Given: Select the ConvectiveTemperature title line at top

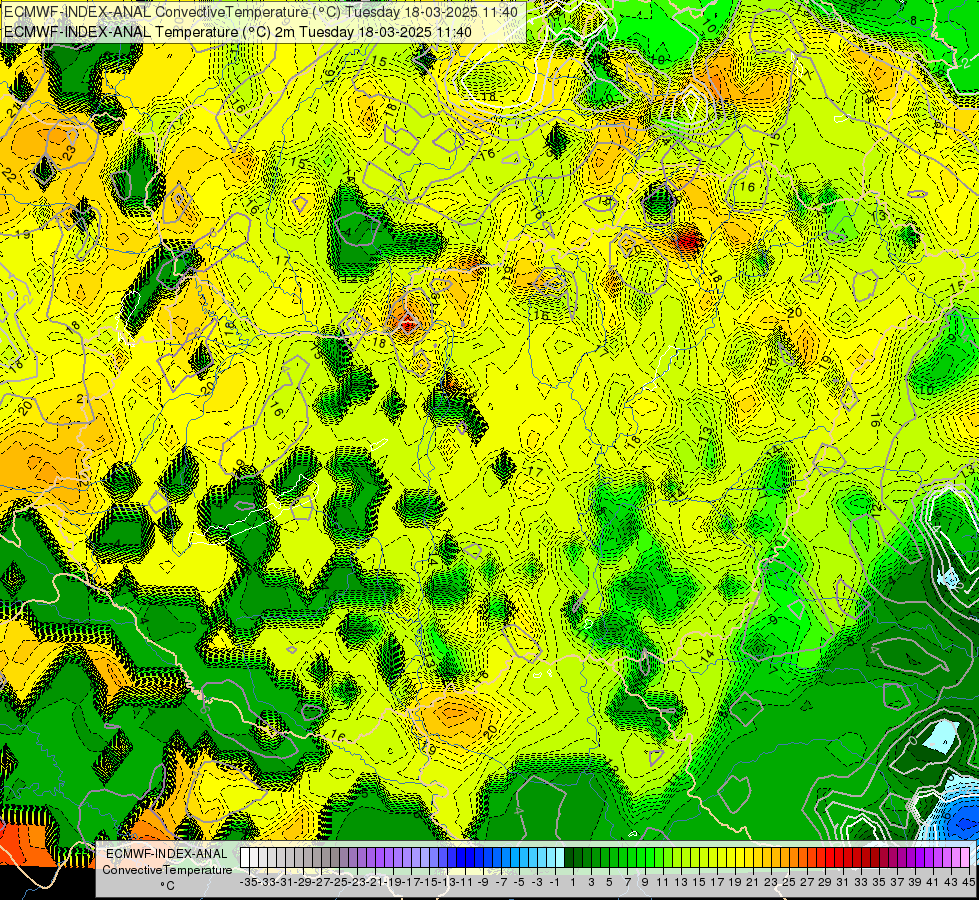Looking at the screenshot, I should [262, 11].
